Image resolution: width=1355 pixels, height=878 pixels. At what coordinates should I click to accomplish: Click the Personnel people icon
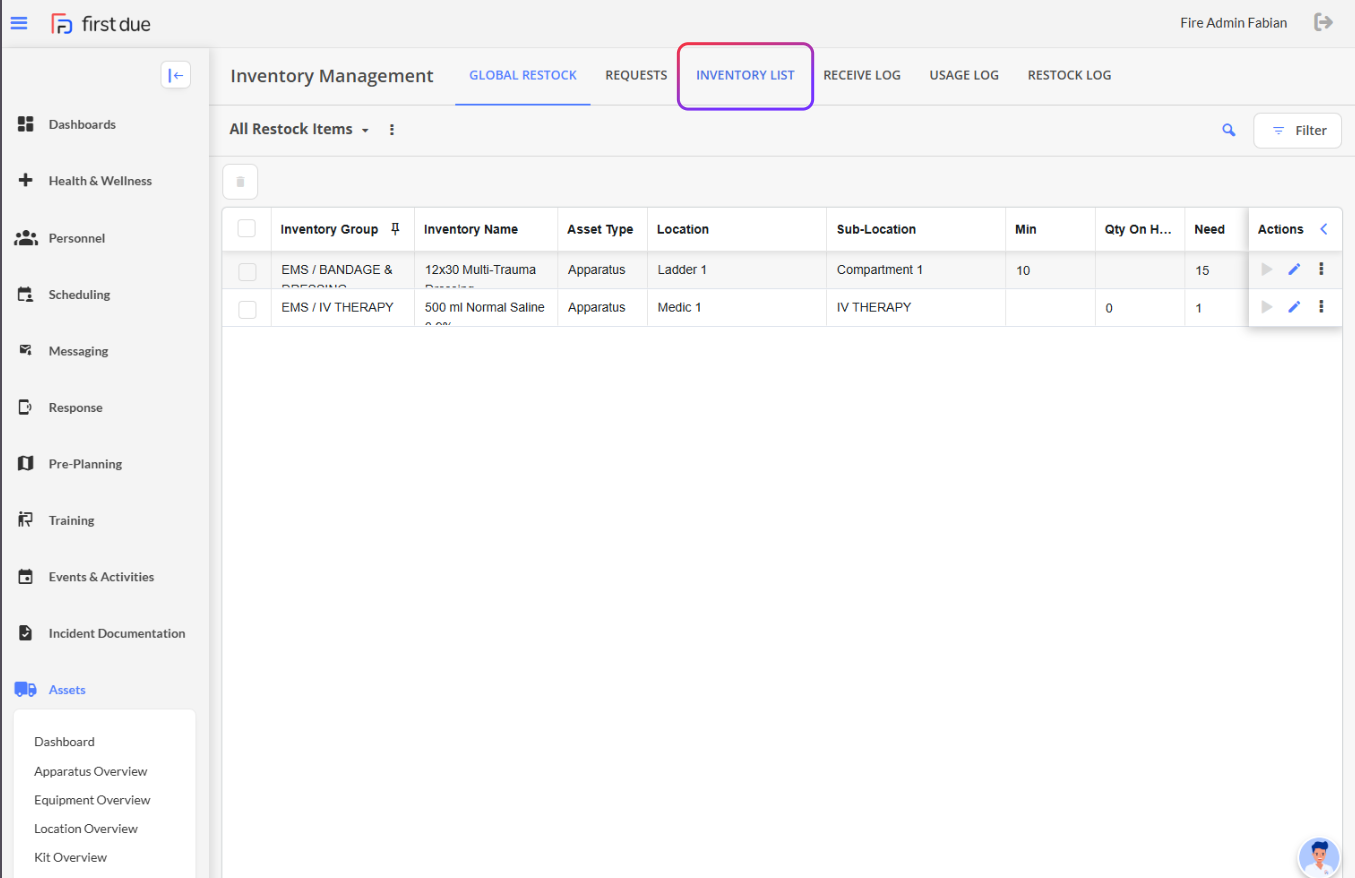pyautogui.click(x=27, y=238)
